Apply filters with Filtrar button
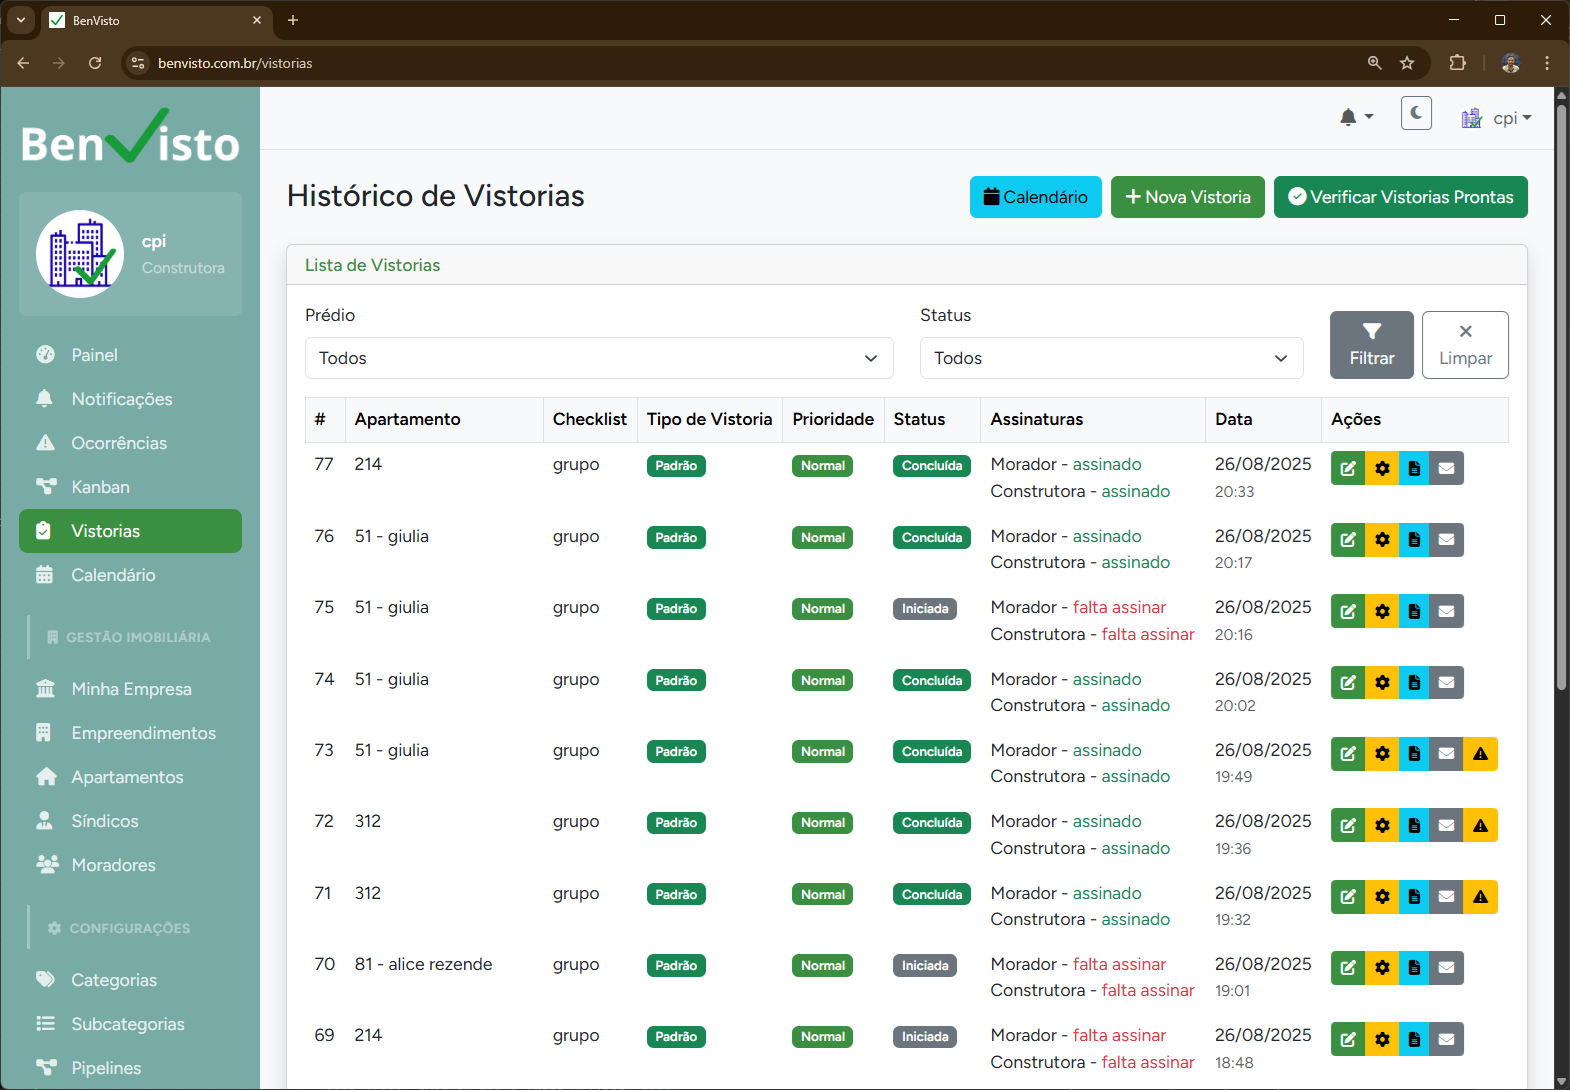 (1371, 345)
